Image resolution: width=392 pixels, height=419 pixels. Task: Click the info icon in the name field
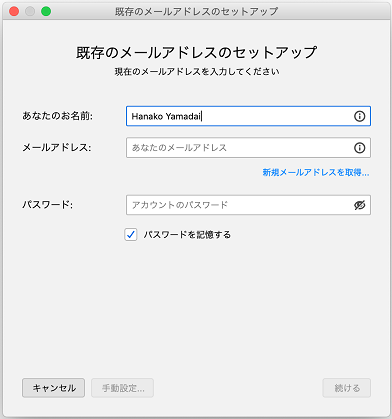(359, 116)
